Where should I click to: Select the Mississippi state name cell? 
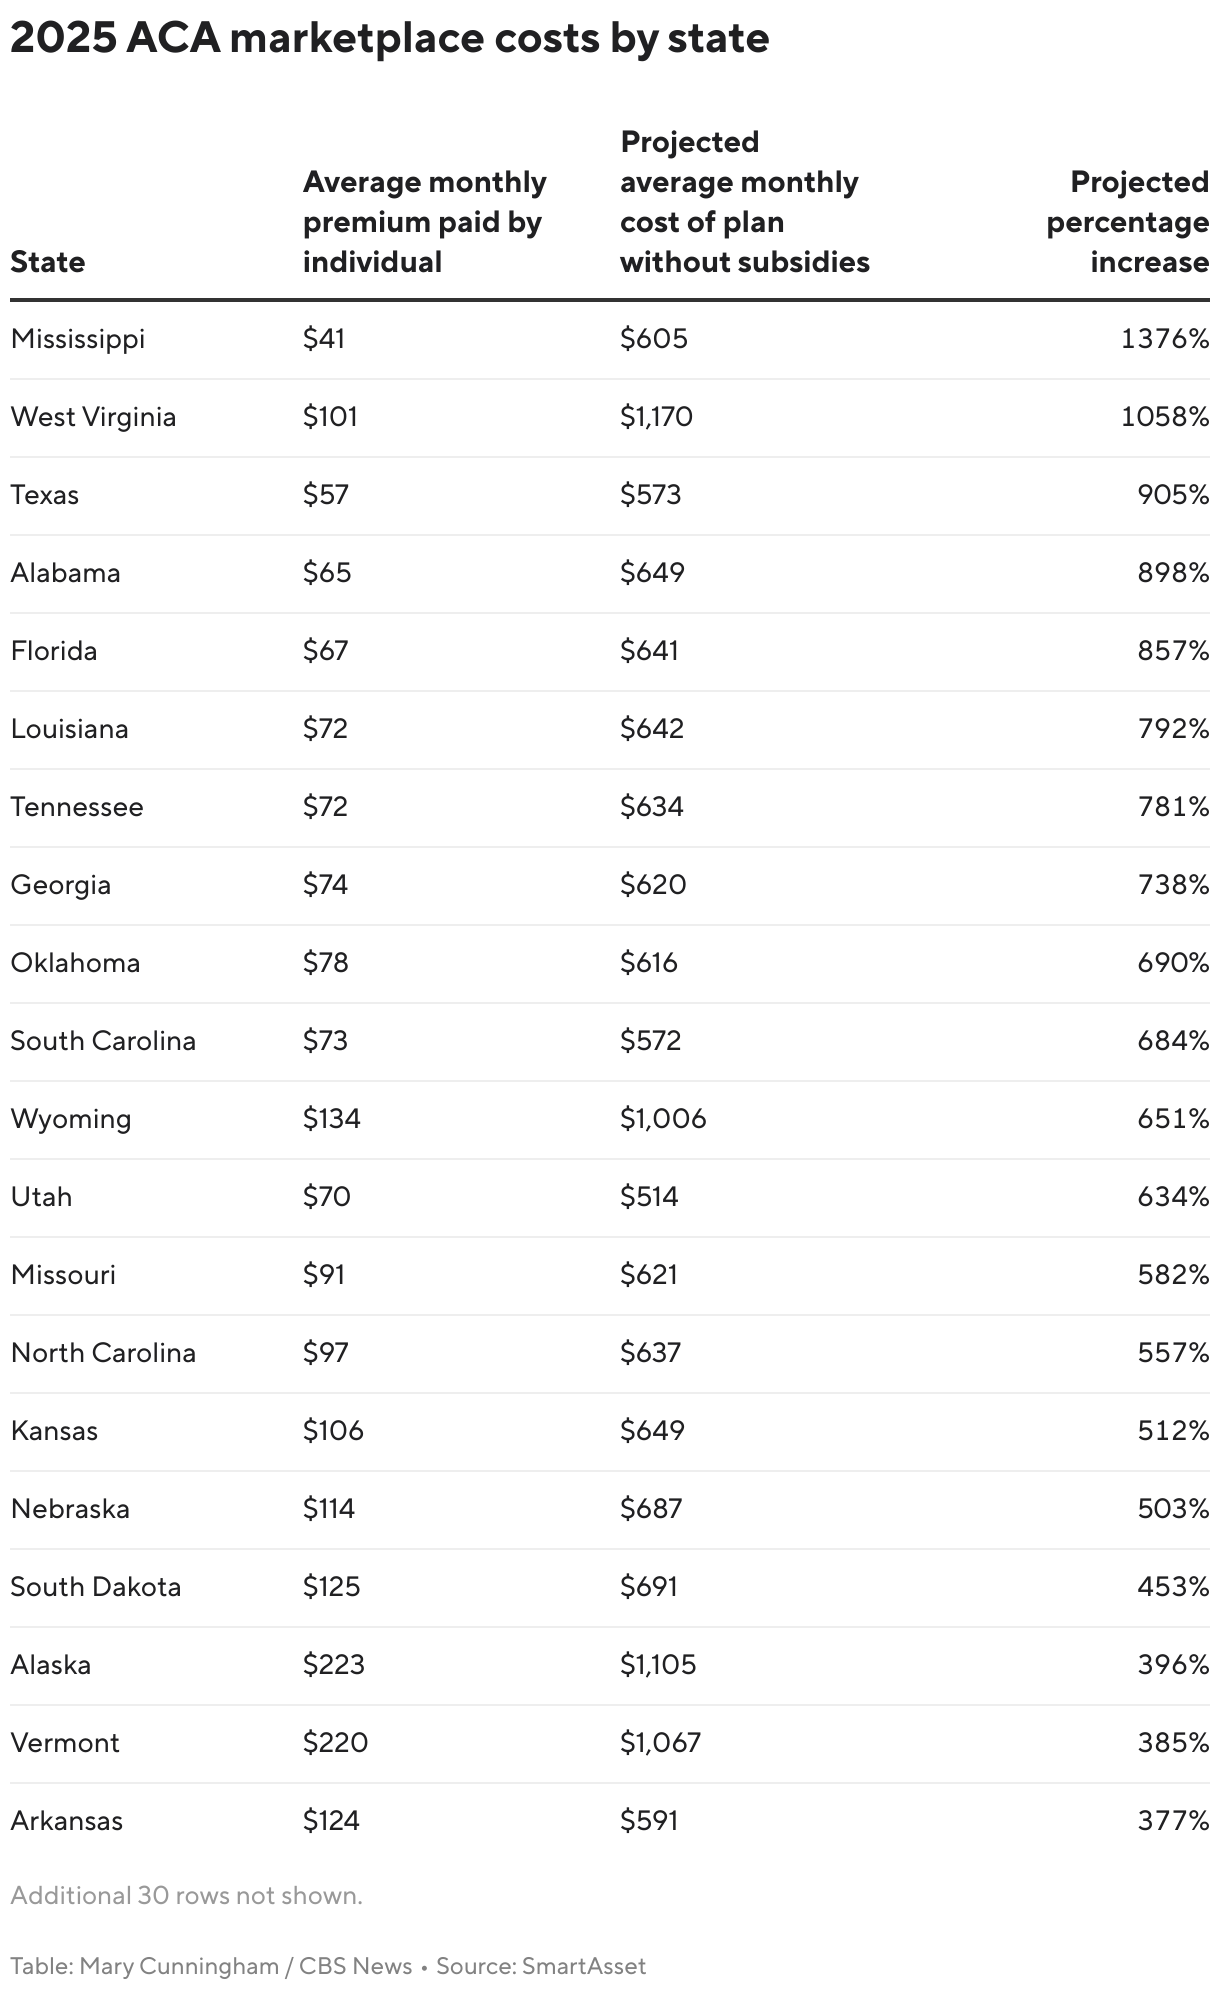[x=78, y=339]
